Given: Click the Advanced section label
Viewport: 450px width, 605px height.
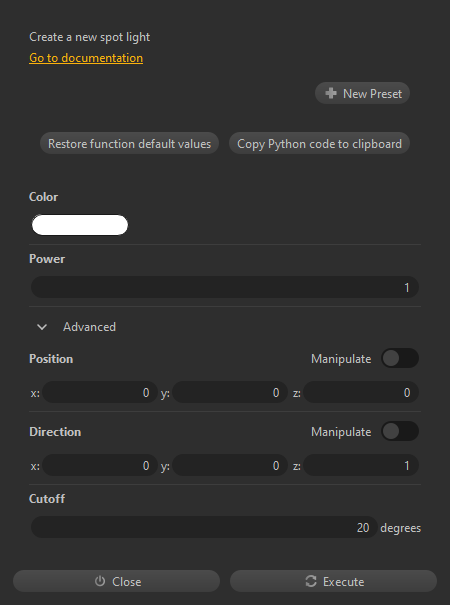Looking at the screenshot, I should point(89,327).
